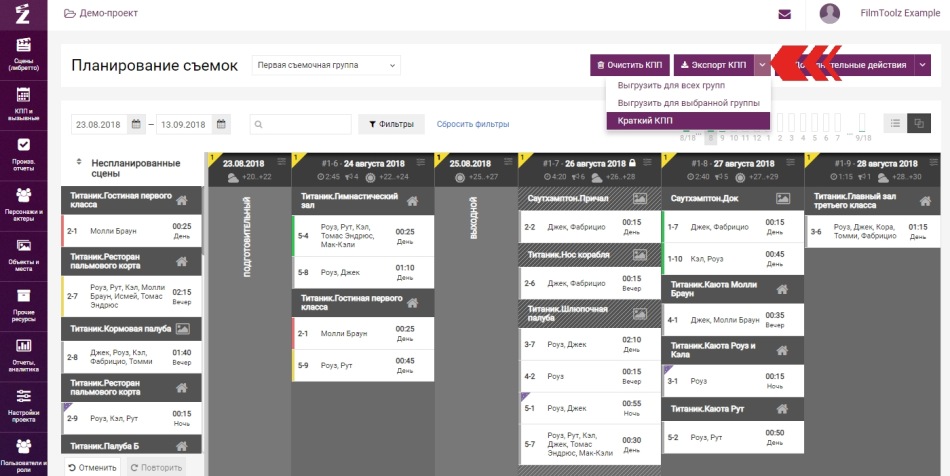The width and height of the screenshot is (950, 476).
Task: Toggle the Экспорт КПП dropdown arrow
Action: [x=763, y=65]
